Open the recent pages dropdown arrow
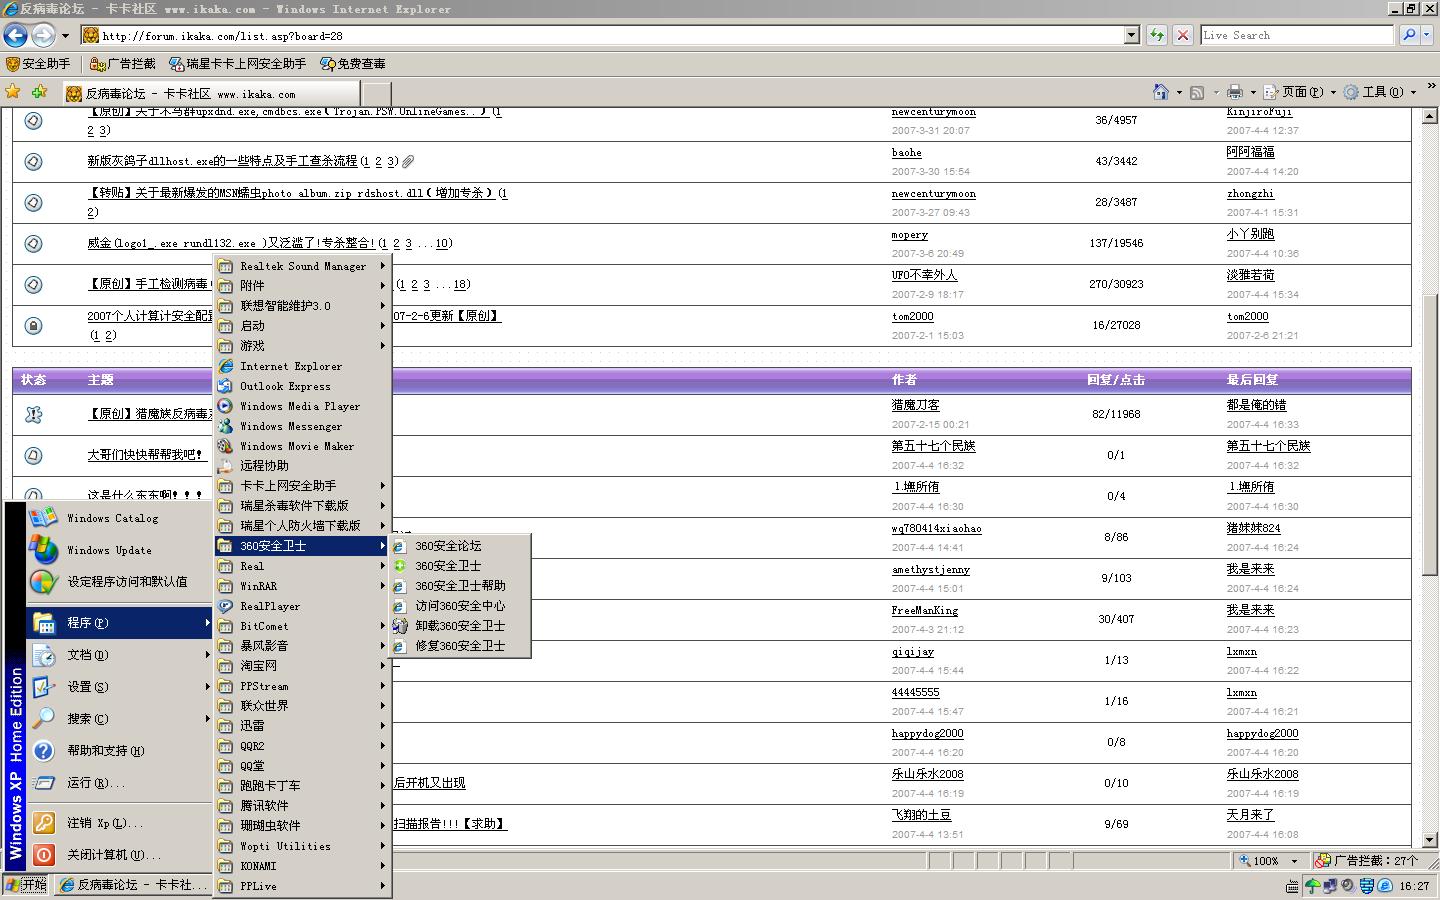1440x900 pixels. [x=65, y=36]
